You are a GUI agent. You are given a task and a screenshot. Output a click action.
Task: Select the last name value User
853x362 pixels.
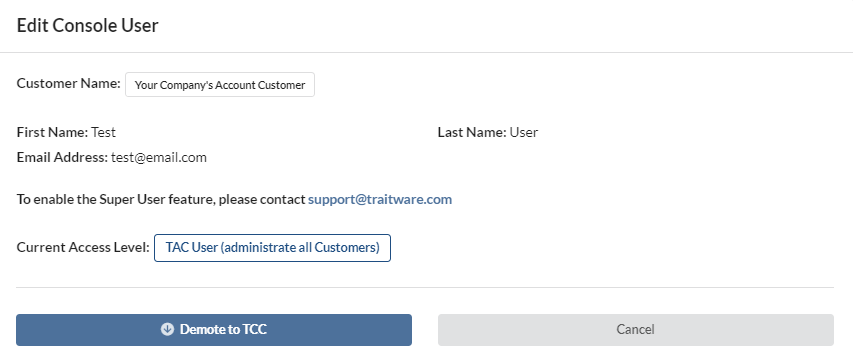524,132
